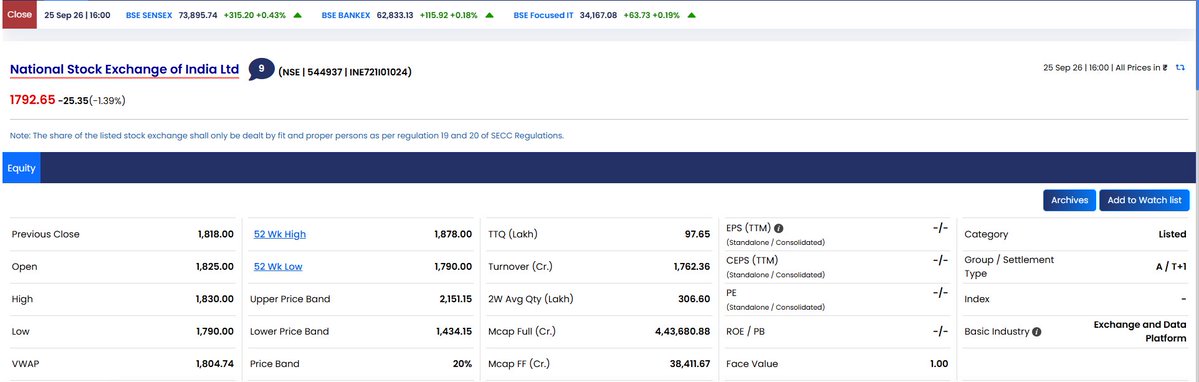Click the Group / Settlement value A / T+1
The width and height of the screenshot is (1199, 382).
pyautogui.click(x=1171, y=267)
